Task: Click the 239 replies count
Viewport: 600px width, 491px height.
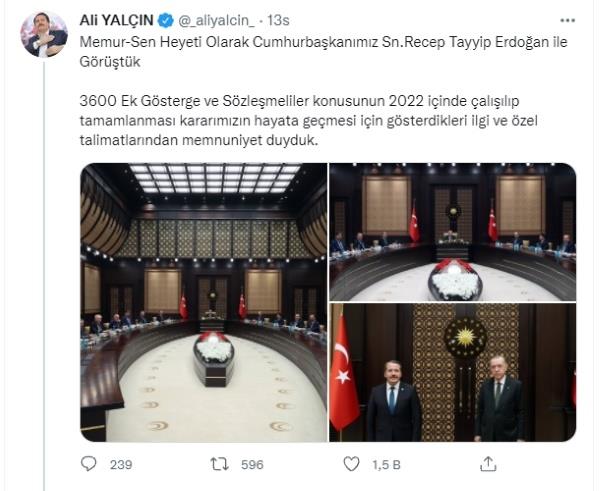Action: coord(121,465)
